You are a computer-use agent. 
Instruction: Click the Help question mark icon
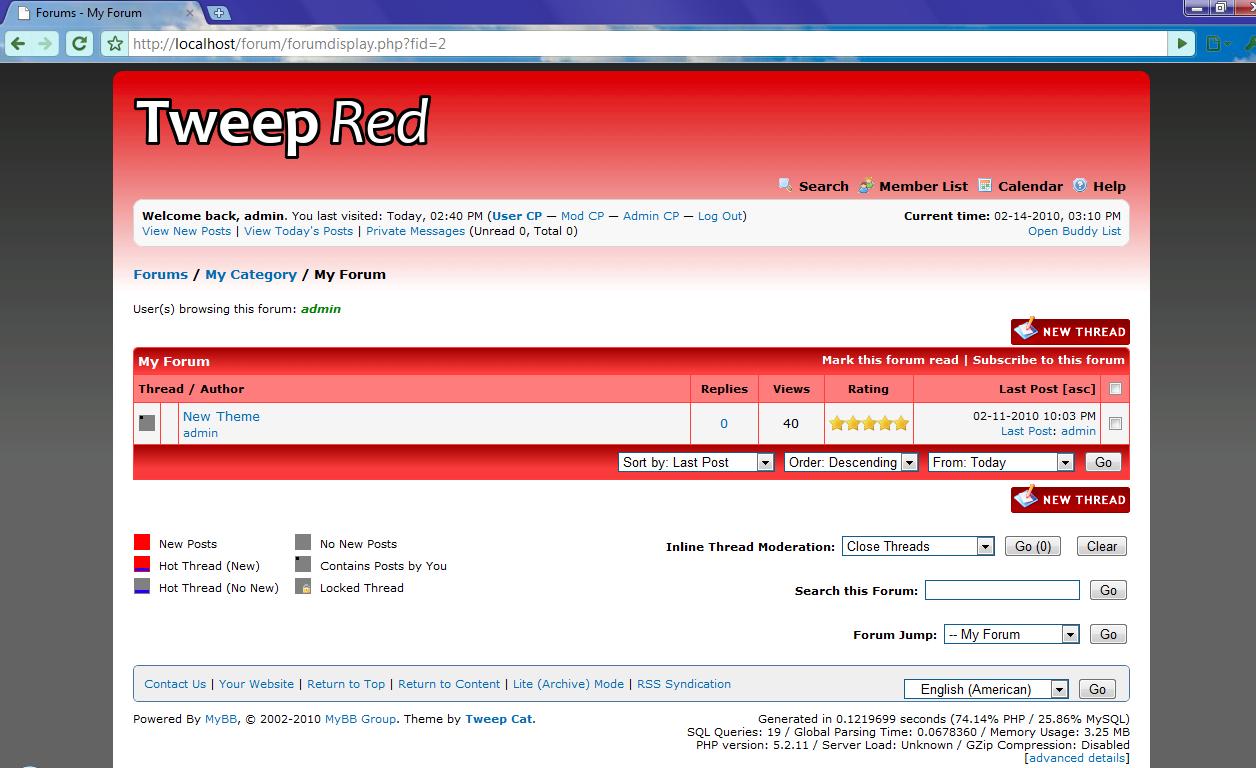[x=1080, y=185]
